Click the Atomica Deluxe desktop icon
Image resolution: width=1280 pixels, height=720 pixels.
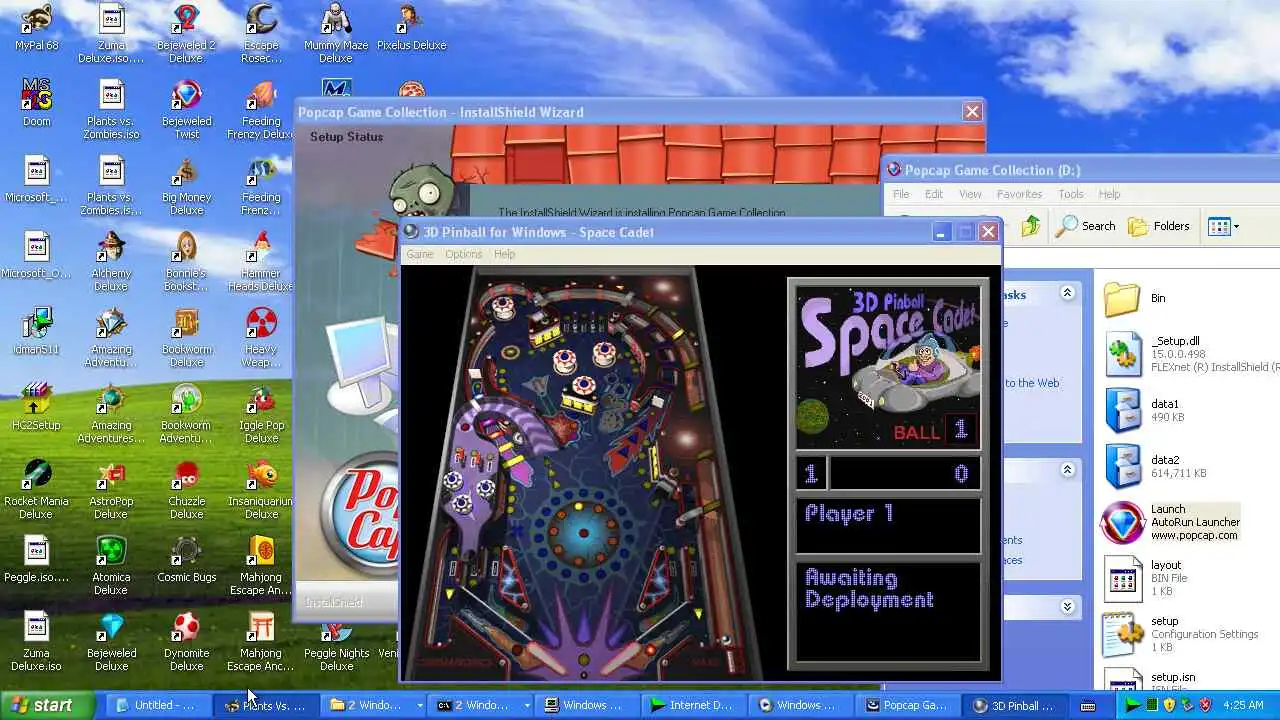[111, 566]
